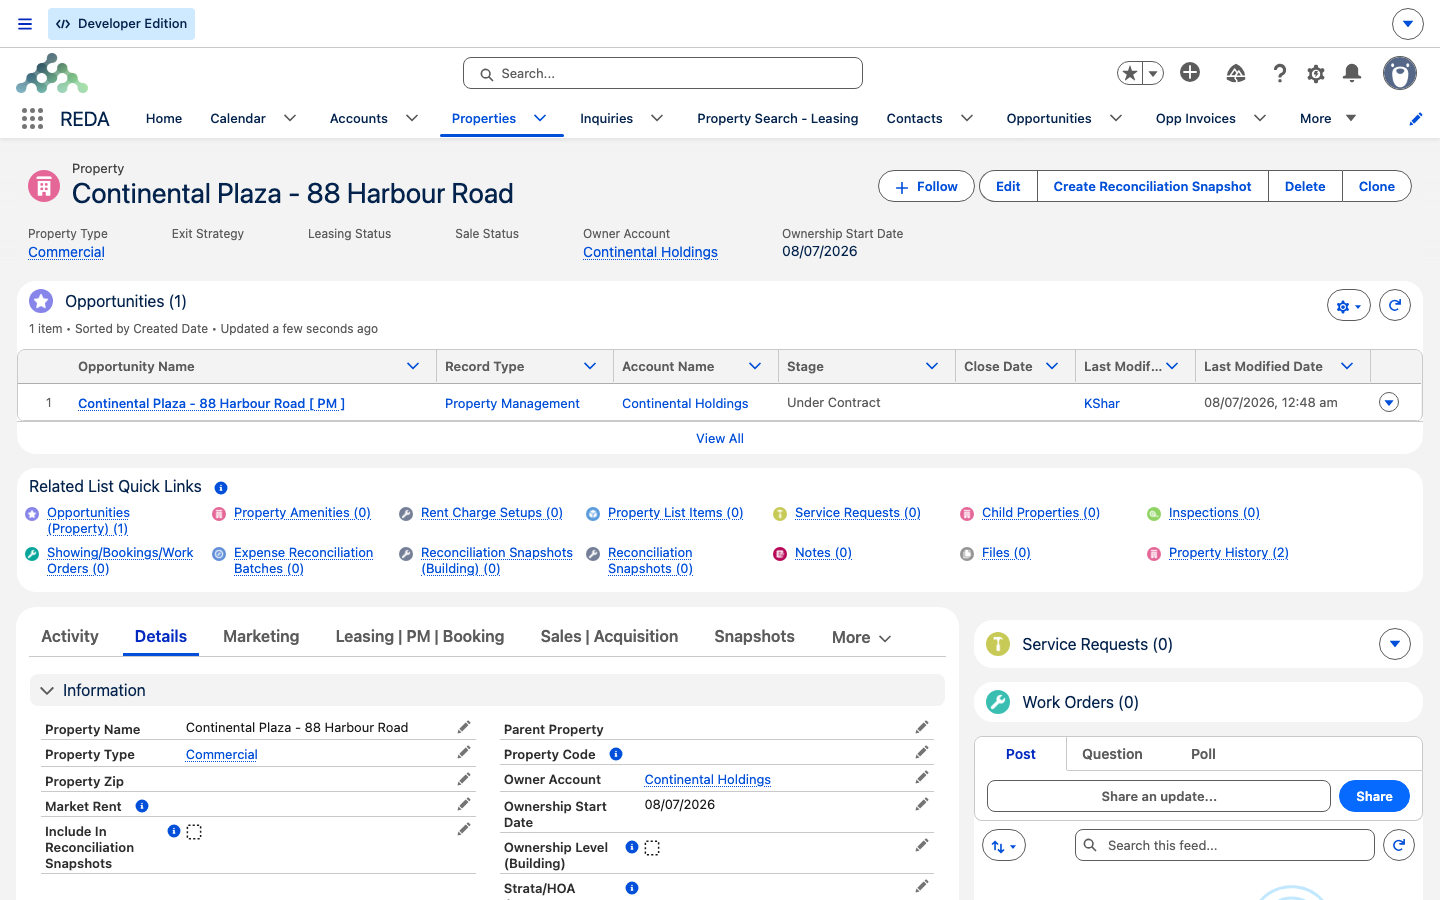Open the Service Requests card action dropdown
The image size is (1440, 900).
pyautogui.click(x=1395, y=644)
